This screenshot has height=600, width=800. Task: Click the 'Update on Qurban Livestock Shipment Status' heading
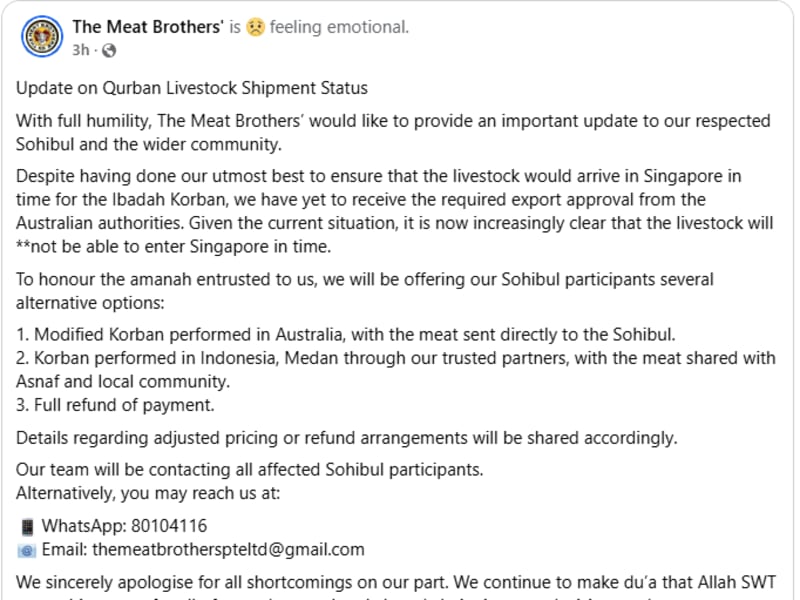(192, 88)
